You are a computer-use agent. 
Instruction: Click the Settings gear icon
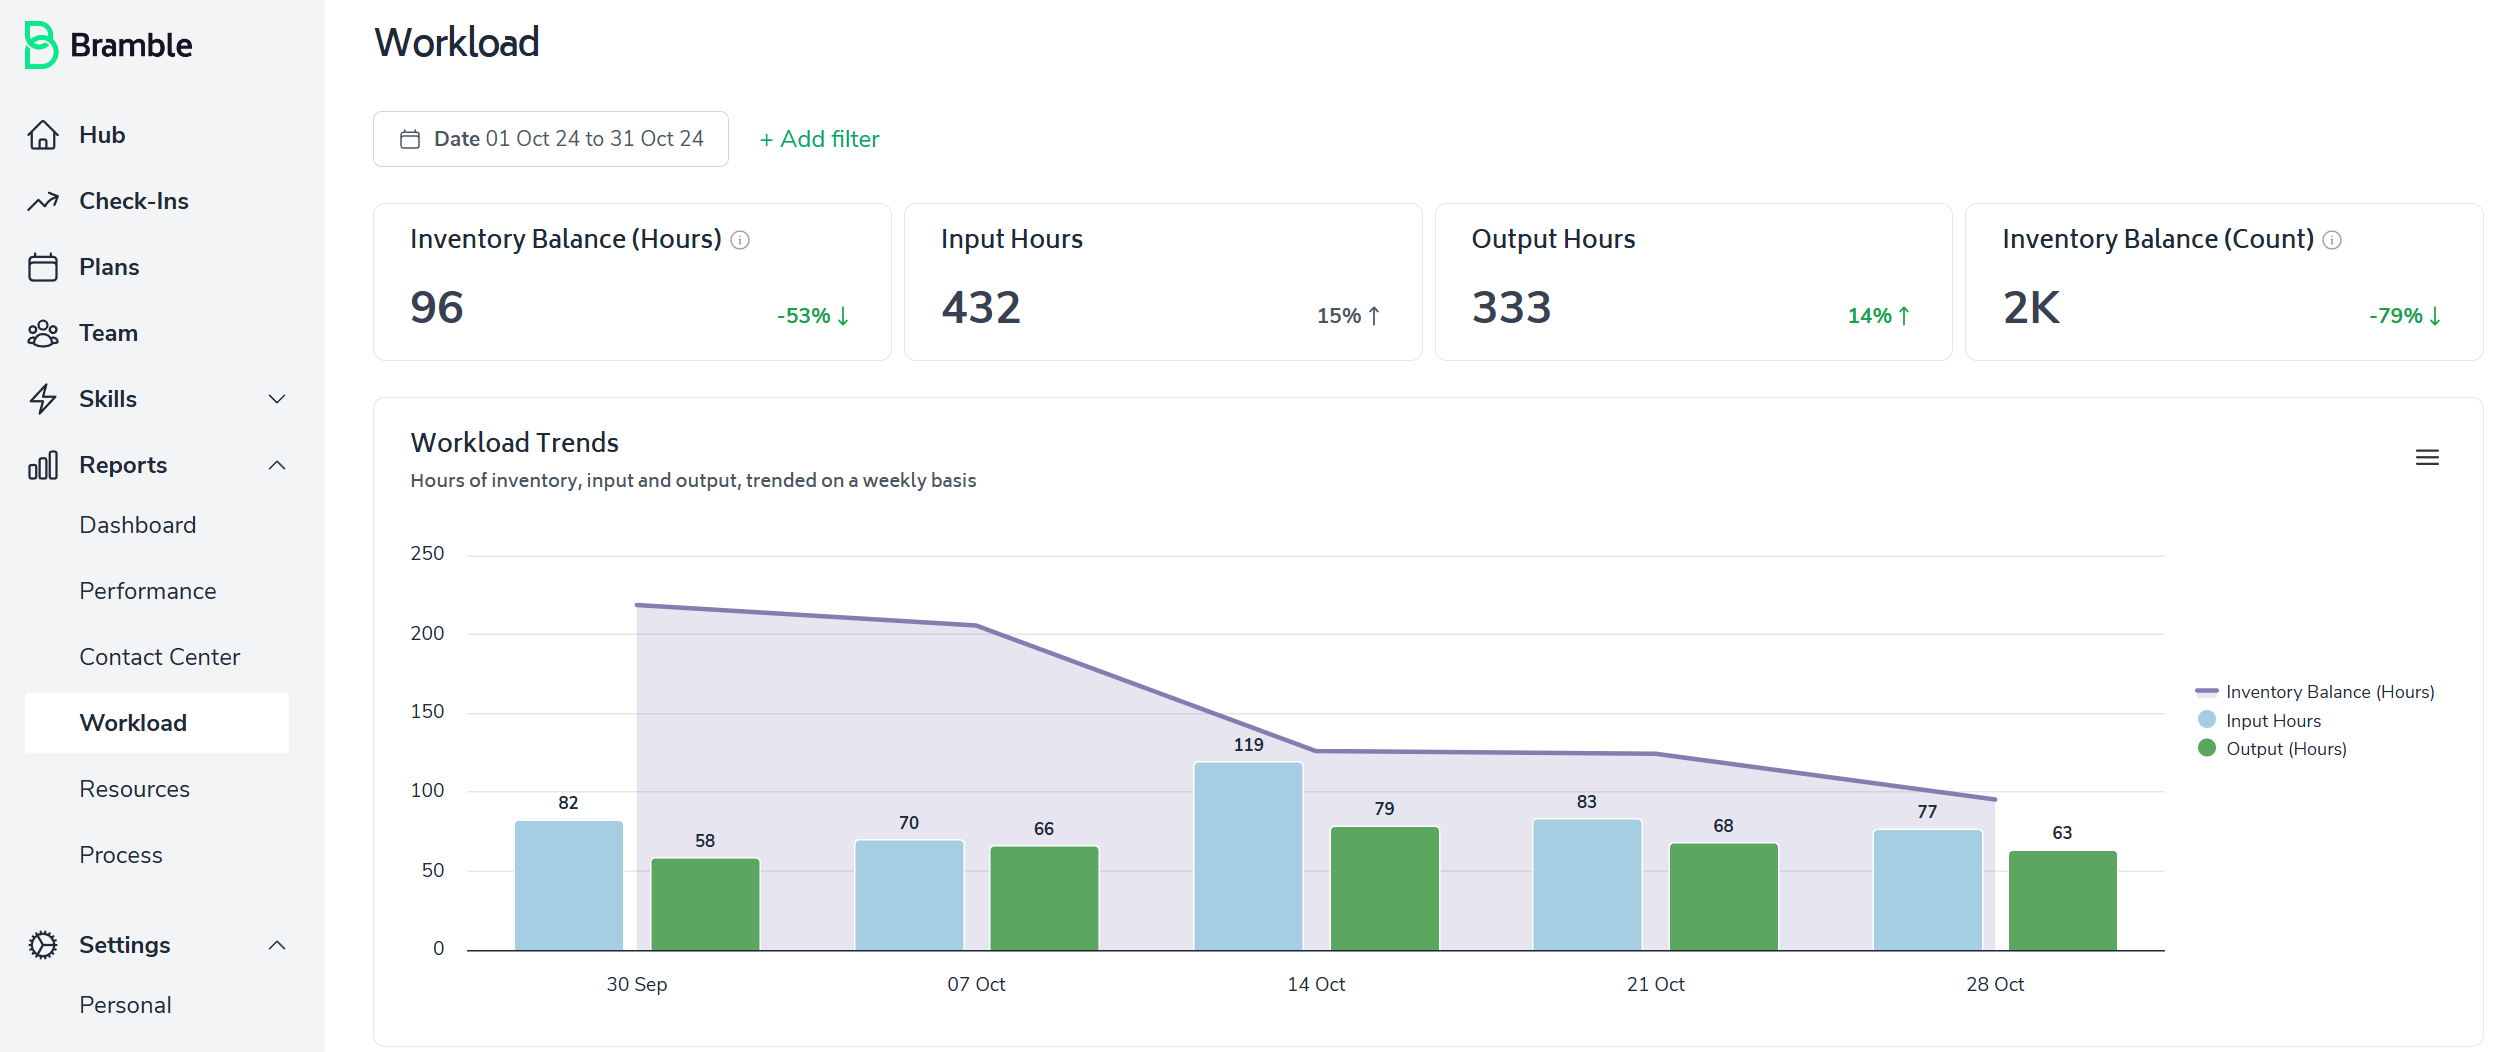click(43, 945)
